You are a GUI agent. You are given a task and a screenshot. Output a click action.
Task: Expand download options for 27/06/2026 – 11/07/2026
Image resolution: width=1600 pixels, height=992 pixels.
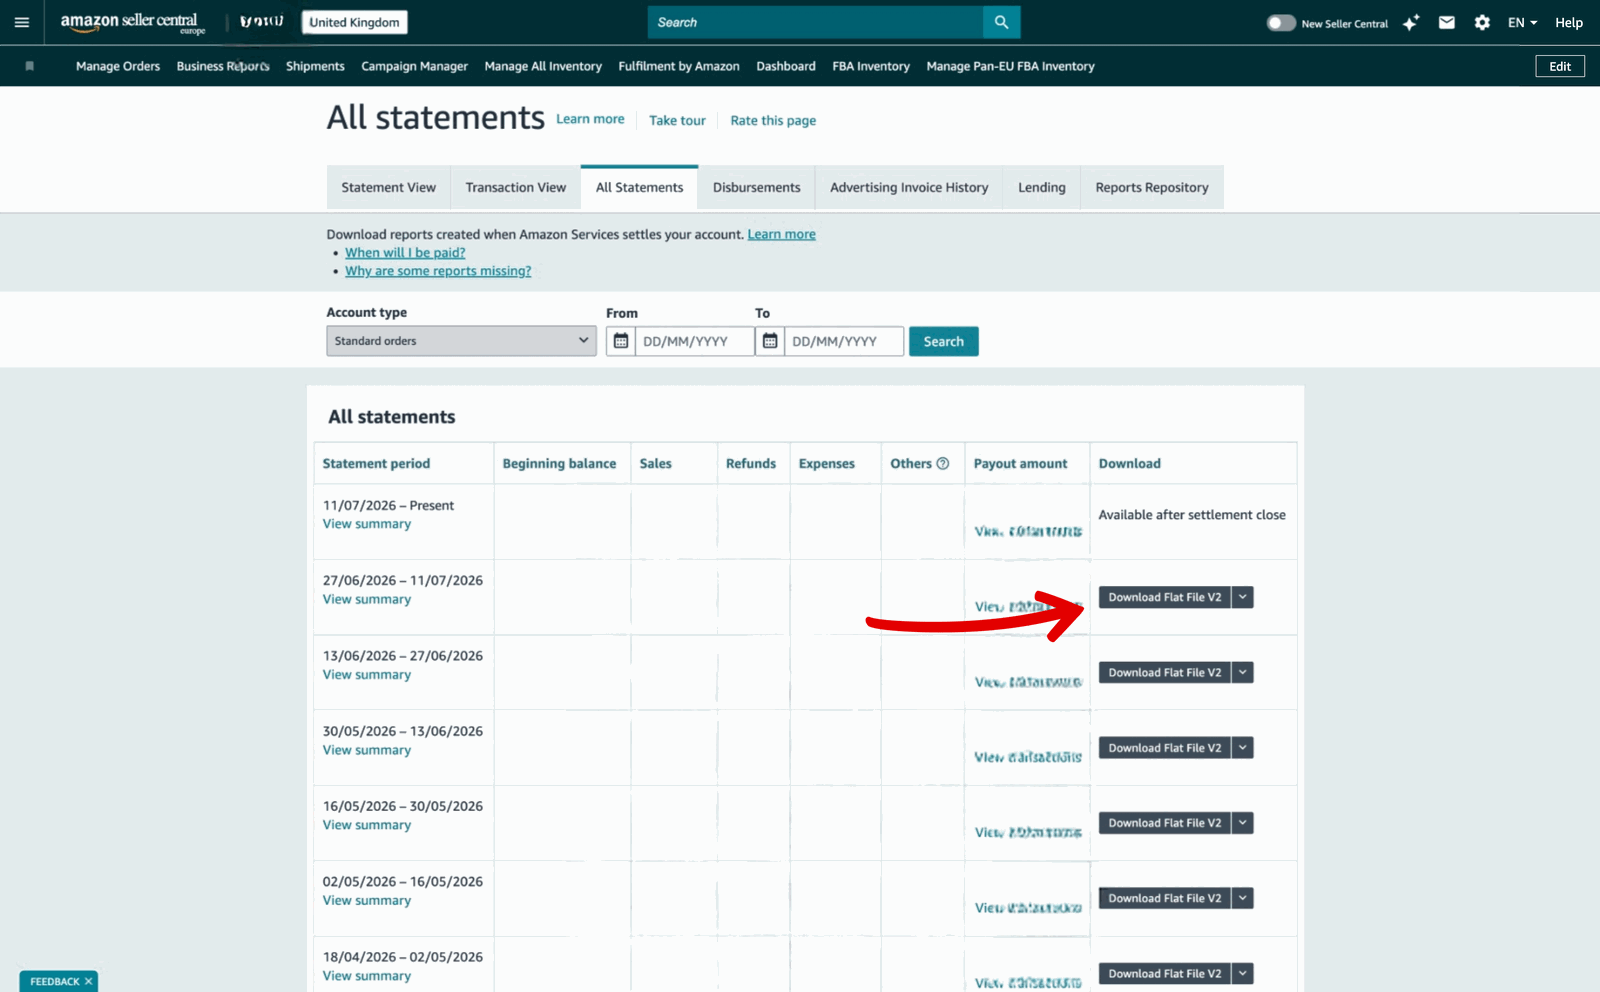click(x=1243, y=597)
